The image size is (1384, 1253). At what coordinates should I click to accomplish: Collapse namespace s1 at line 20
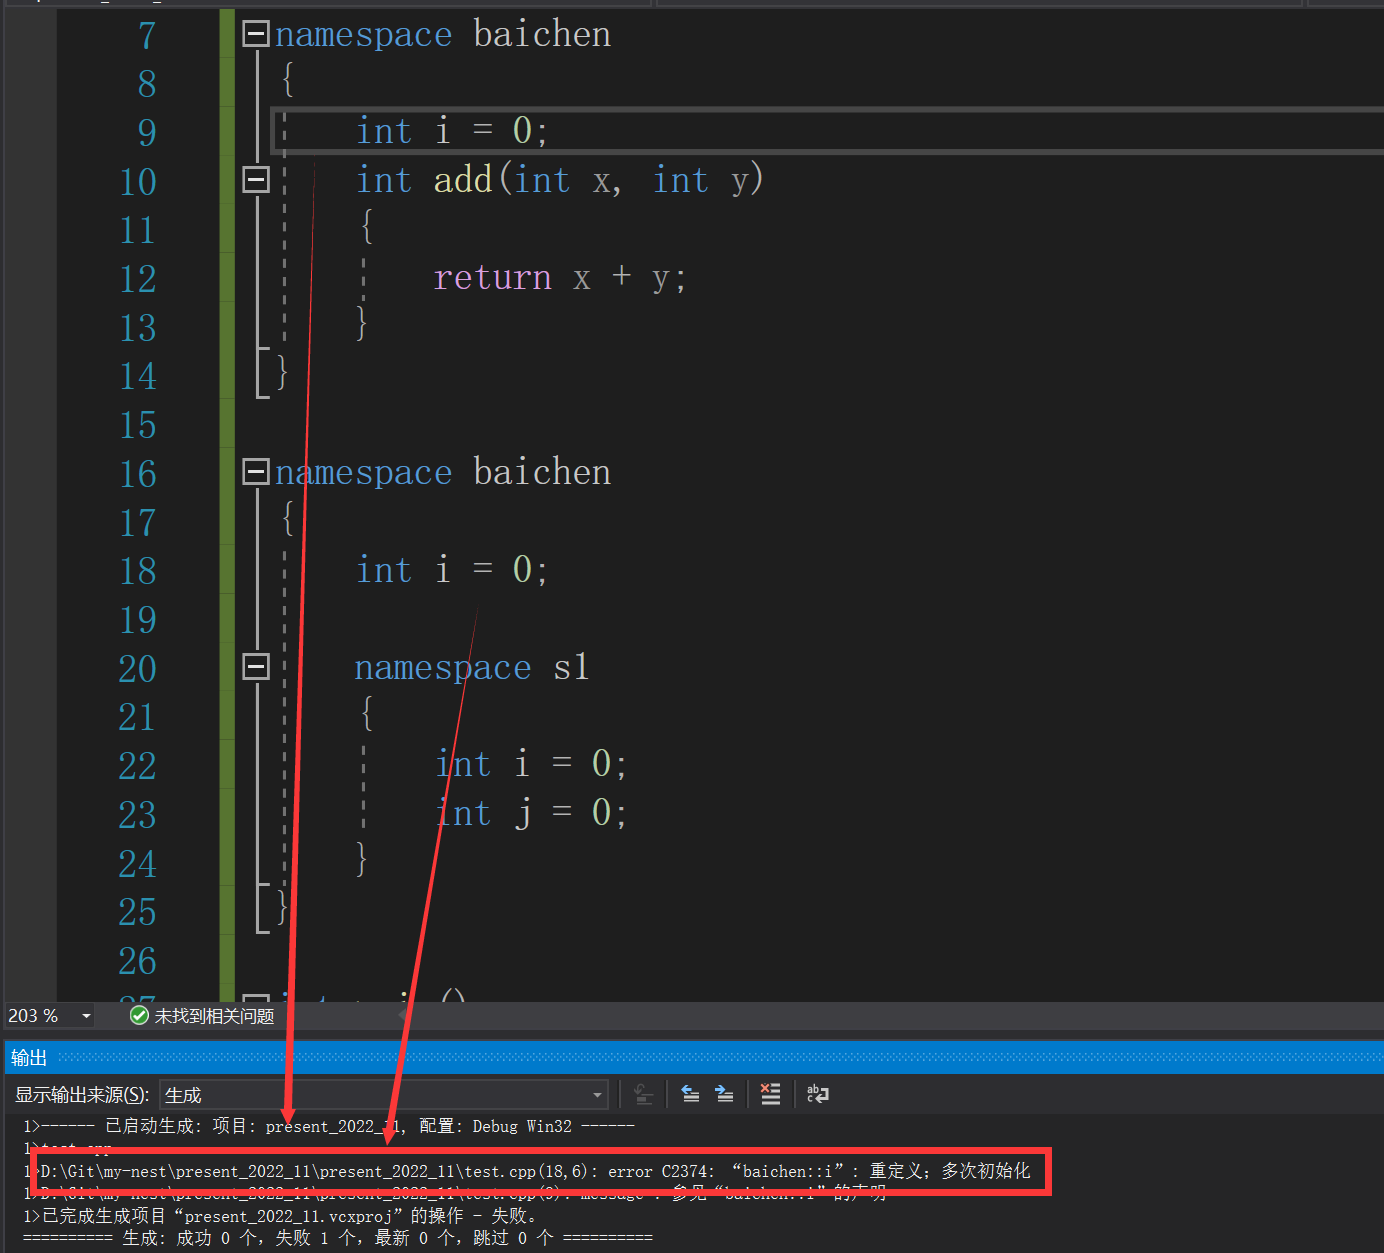[x=256, y=667]
